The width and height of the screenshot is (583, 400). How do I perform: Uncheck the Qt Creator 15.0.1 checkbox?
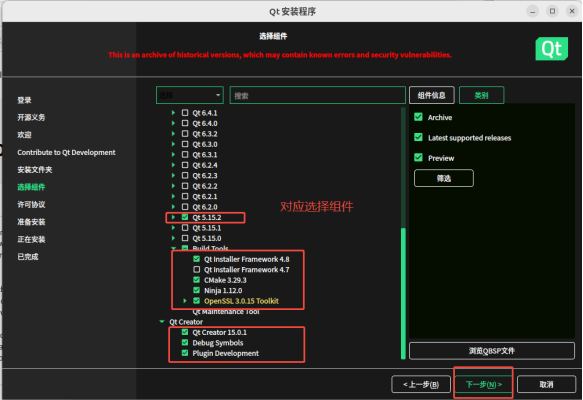coord(185,332)
